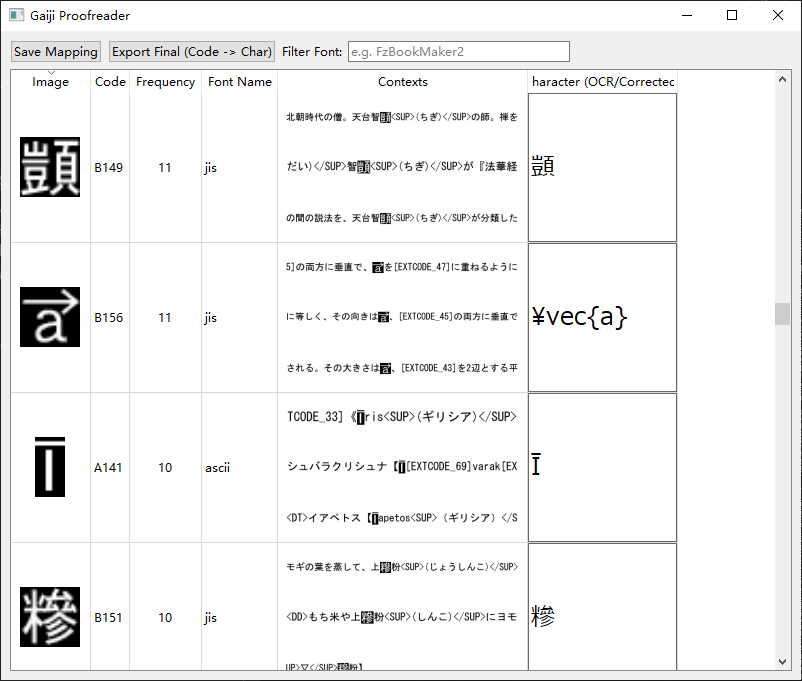Select the I-macron glyph image (A141)

(x=50, y=467)
